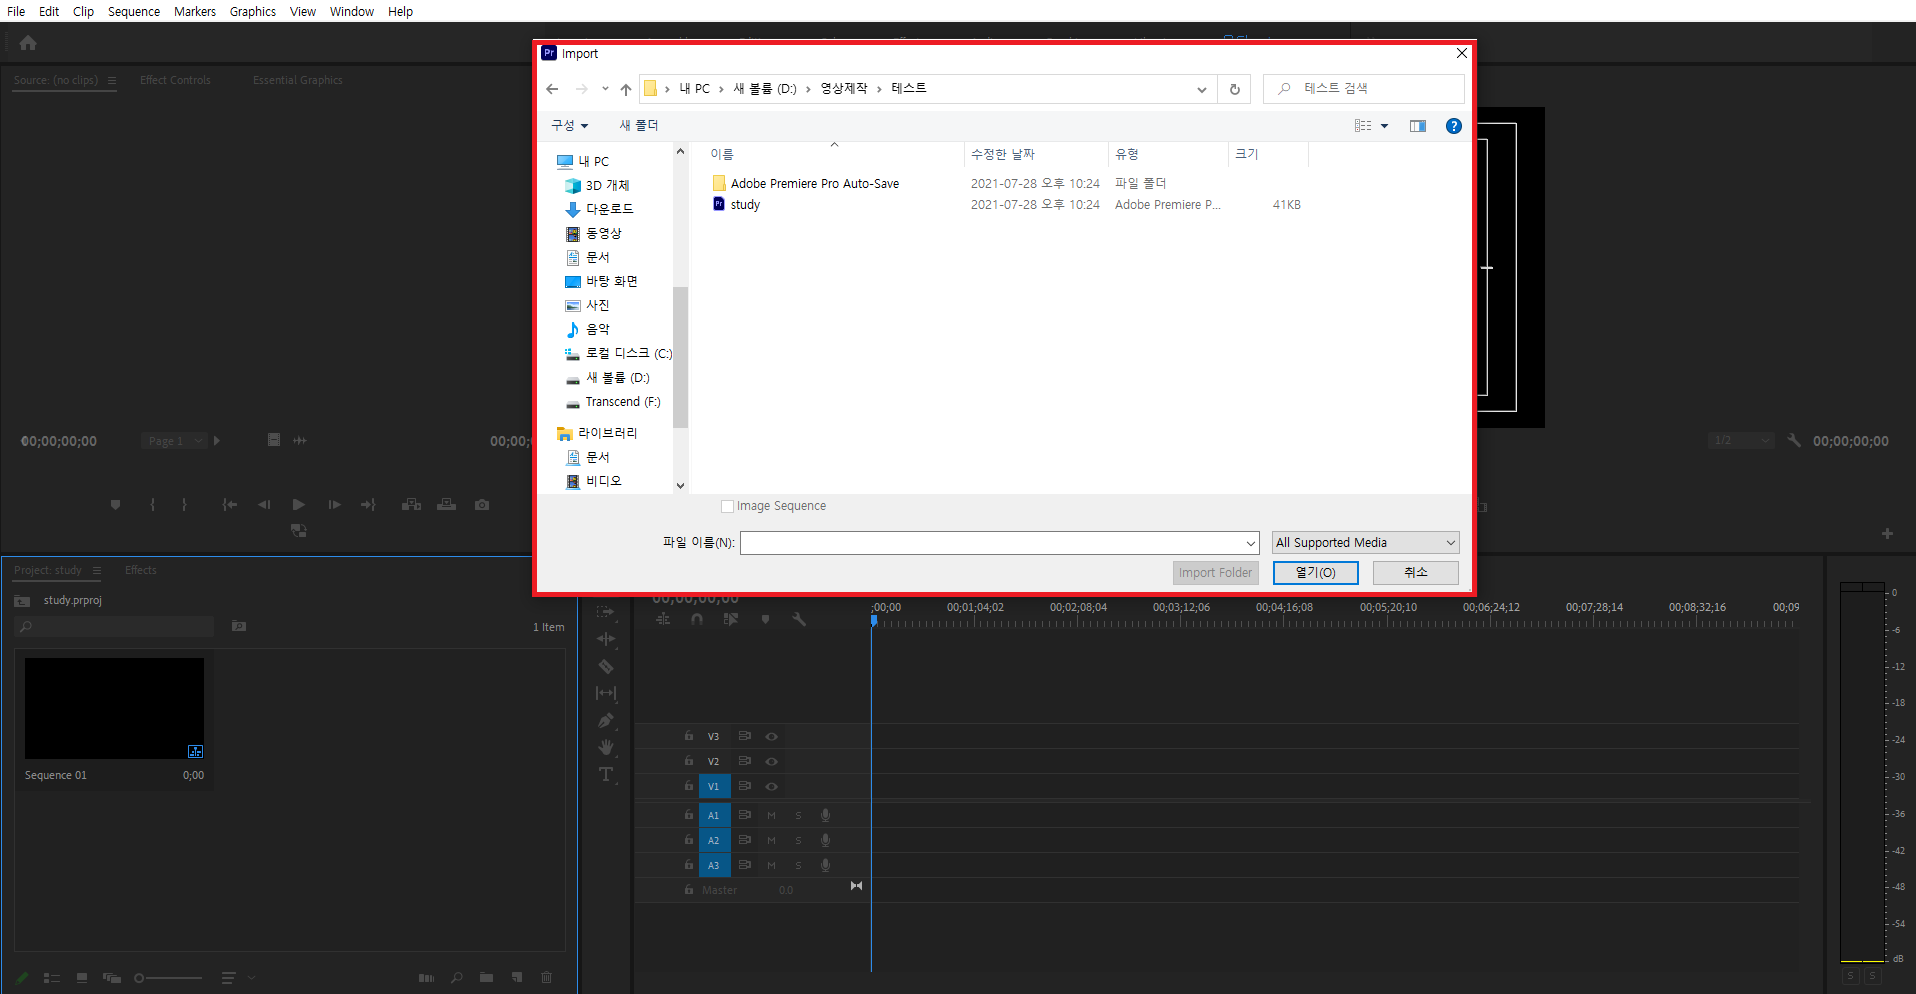This screenshot has height=994, width=1916.
Task: Enable voice-over record on A1
Action: click(825, 815)
